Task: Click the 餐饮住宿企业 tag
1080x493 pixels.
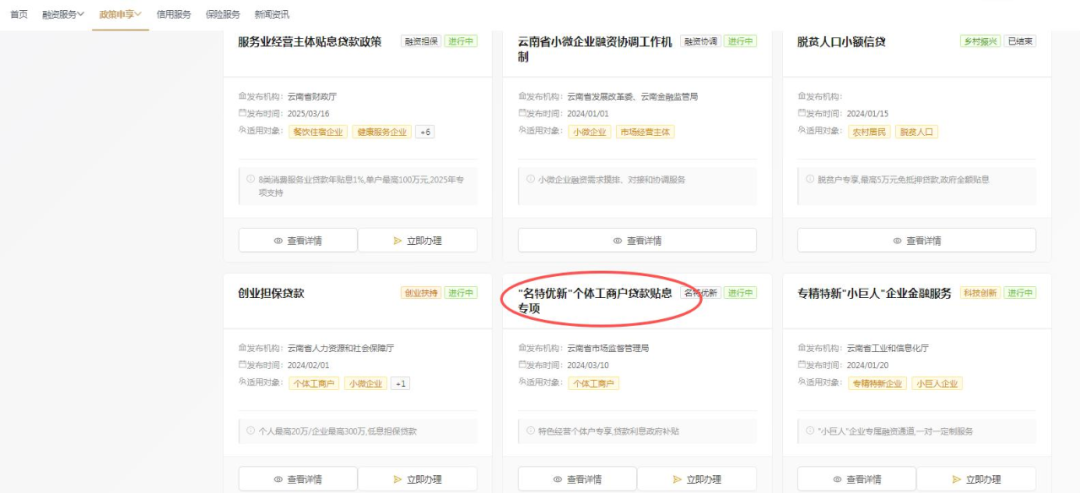Action: pyautogui.click(x=317, y=132)
